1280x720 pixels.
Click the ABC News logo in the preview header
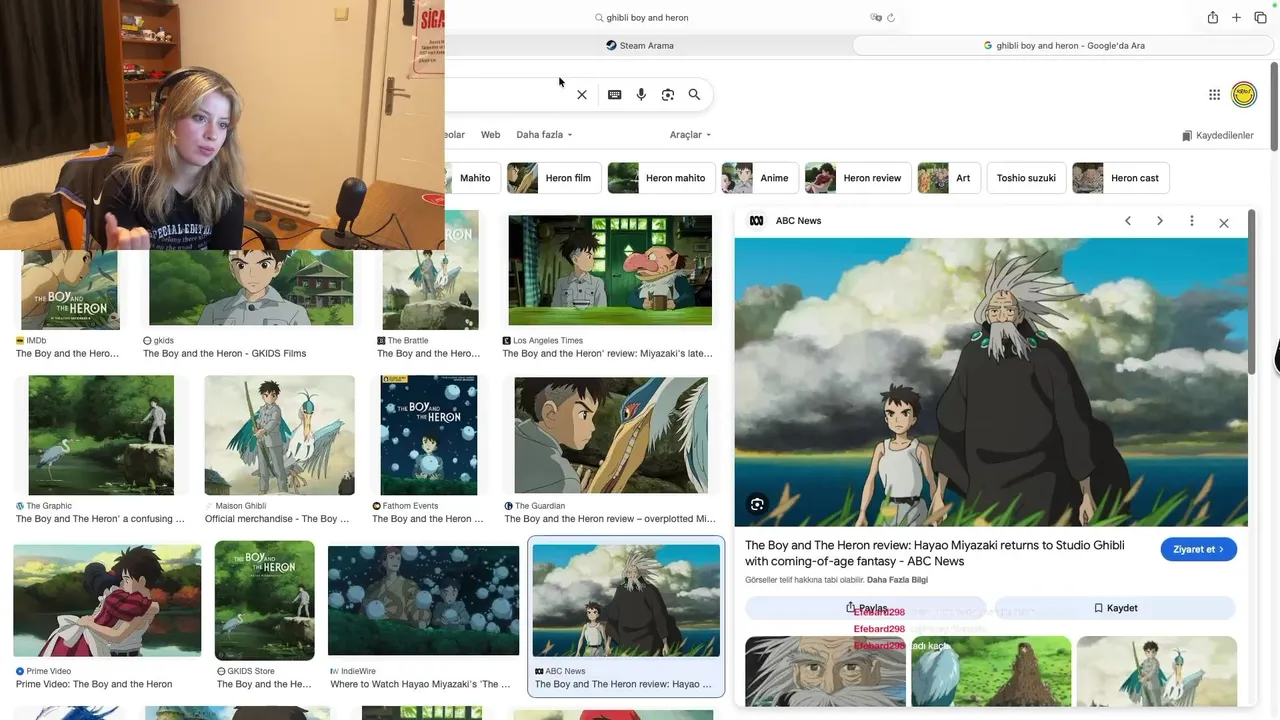click(757, 221)
